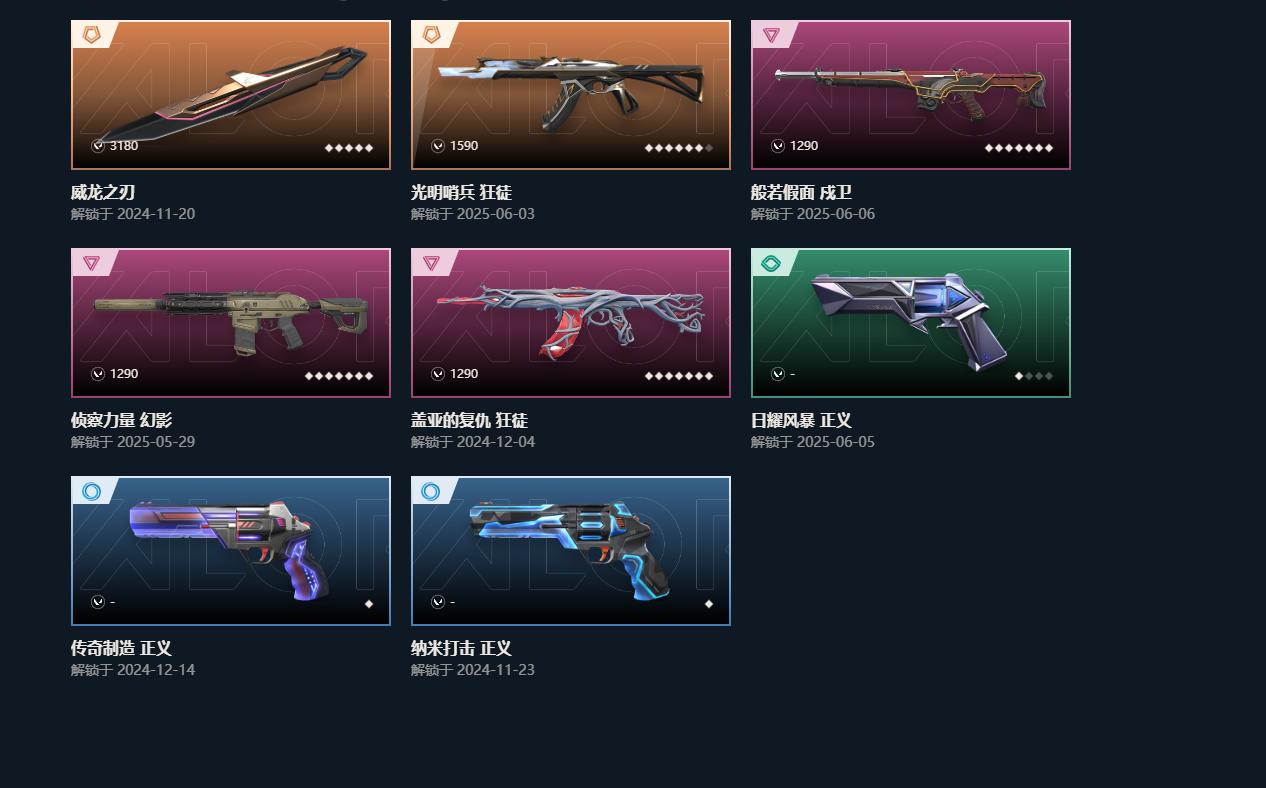Click the pink triangle badge on 般若假面 戍卫
Viewport: 1266px width, 788px height.
(771, 35)
